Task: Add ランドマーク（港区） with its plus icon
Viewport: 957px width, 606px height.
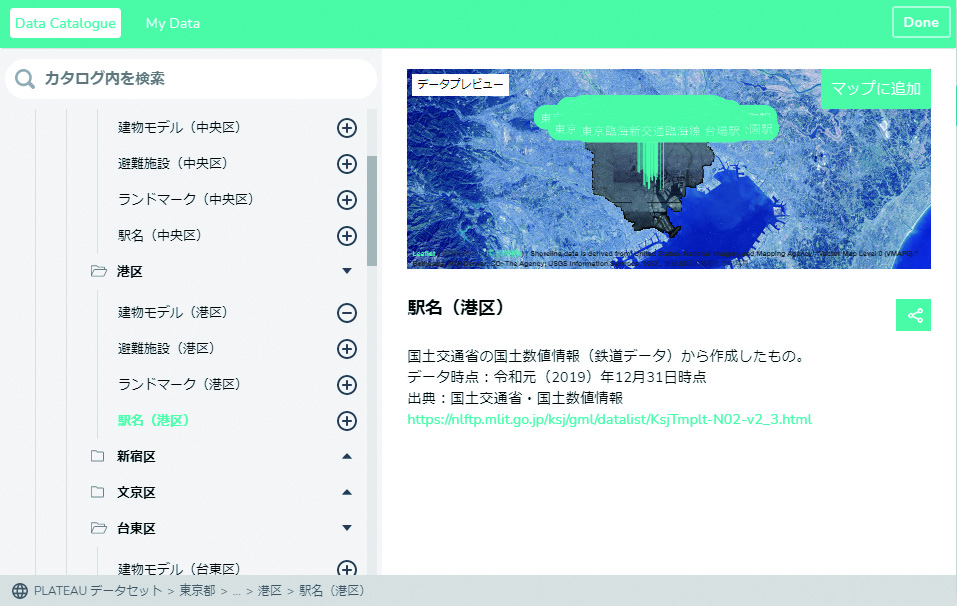Action: pos(347,385)
